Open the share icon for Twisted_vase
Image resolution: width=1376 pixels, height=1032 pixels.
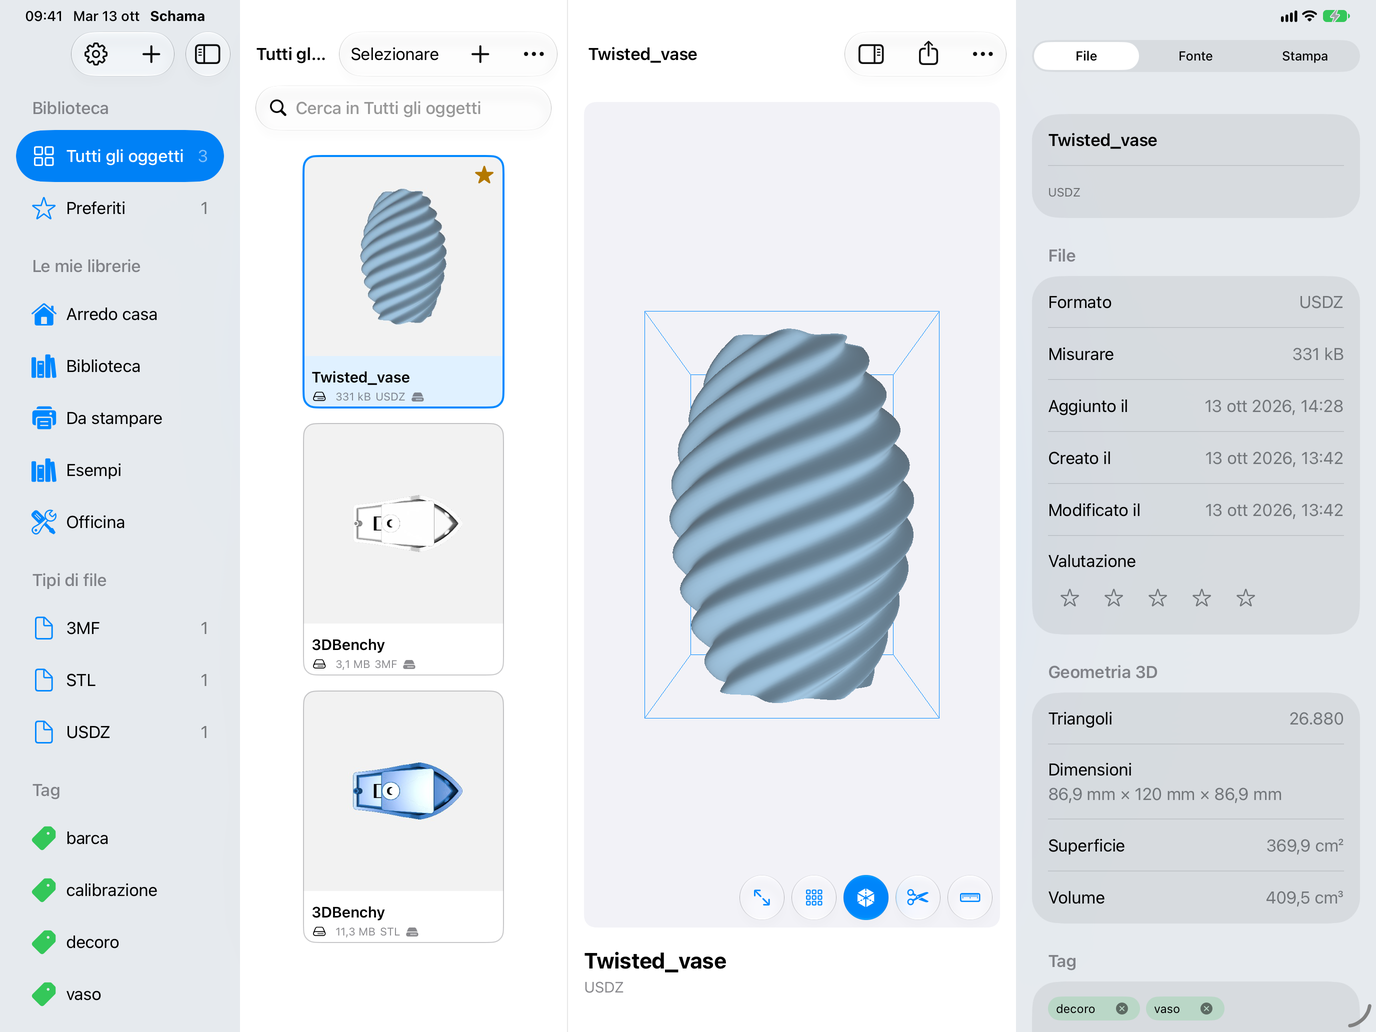[x=928, y=54]
